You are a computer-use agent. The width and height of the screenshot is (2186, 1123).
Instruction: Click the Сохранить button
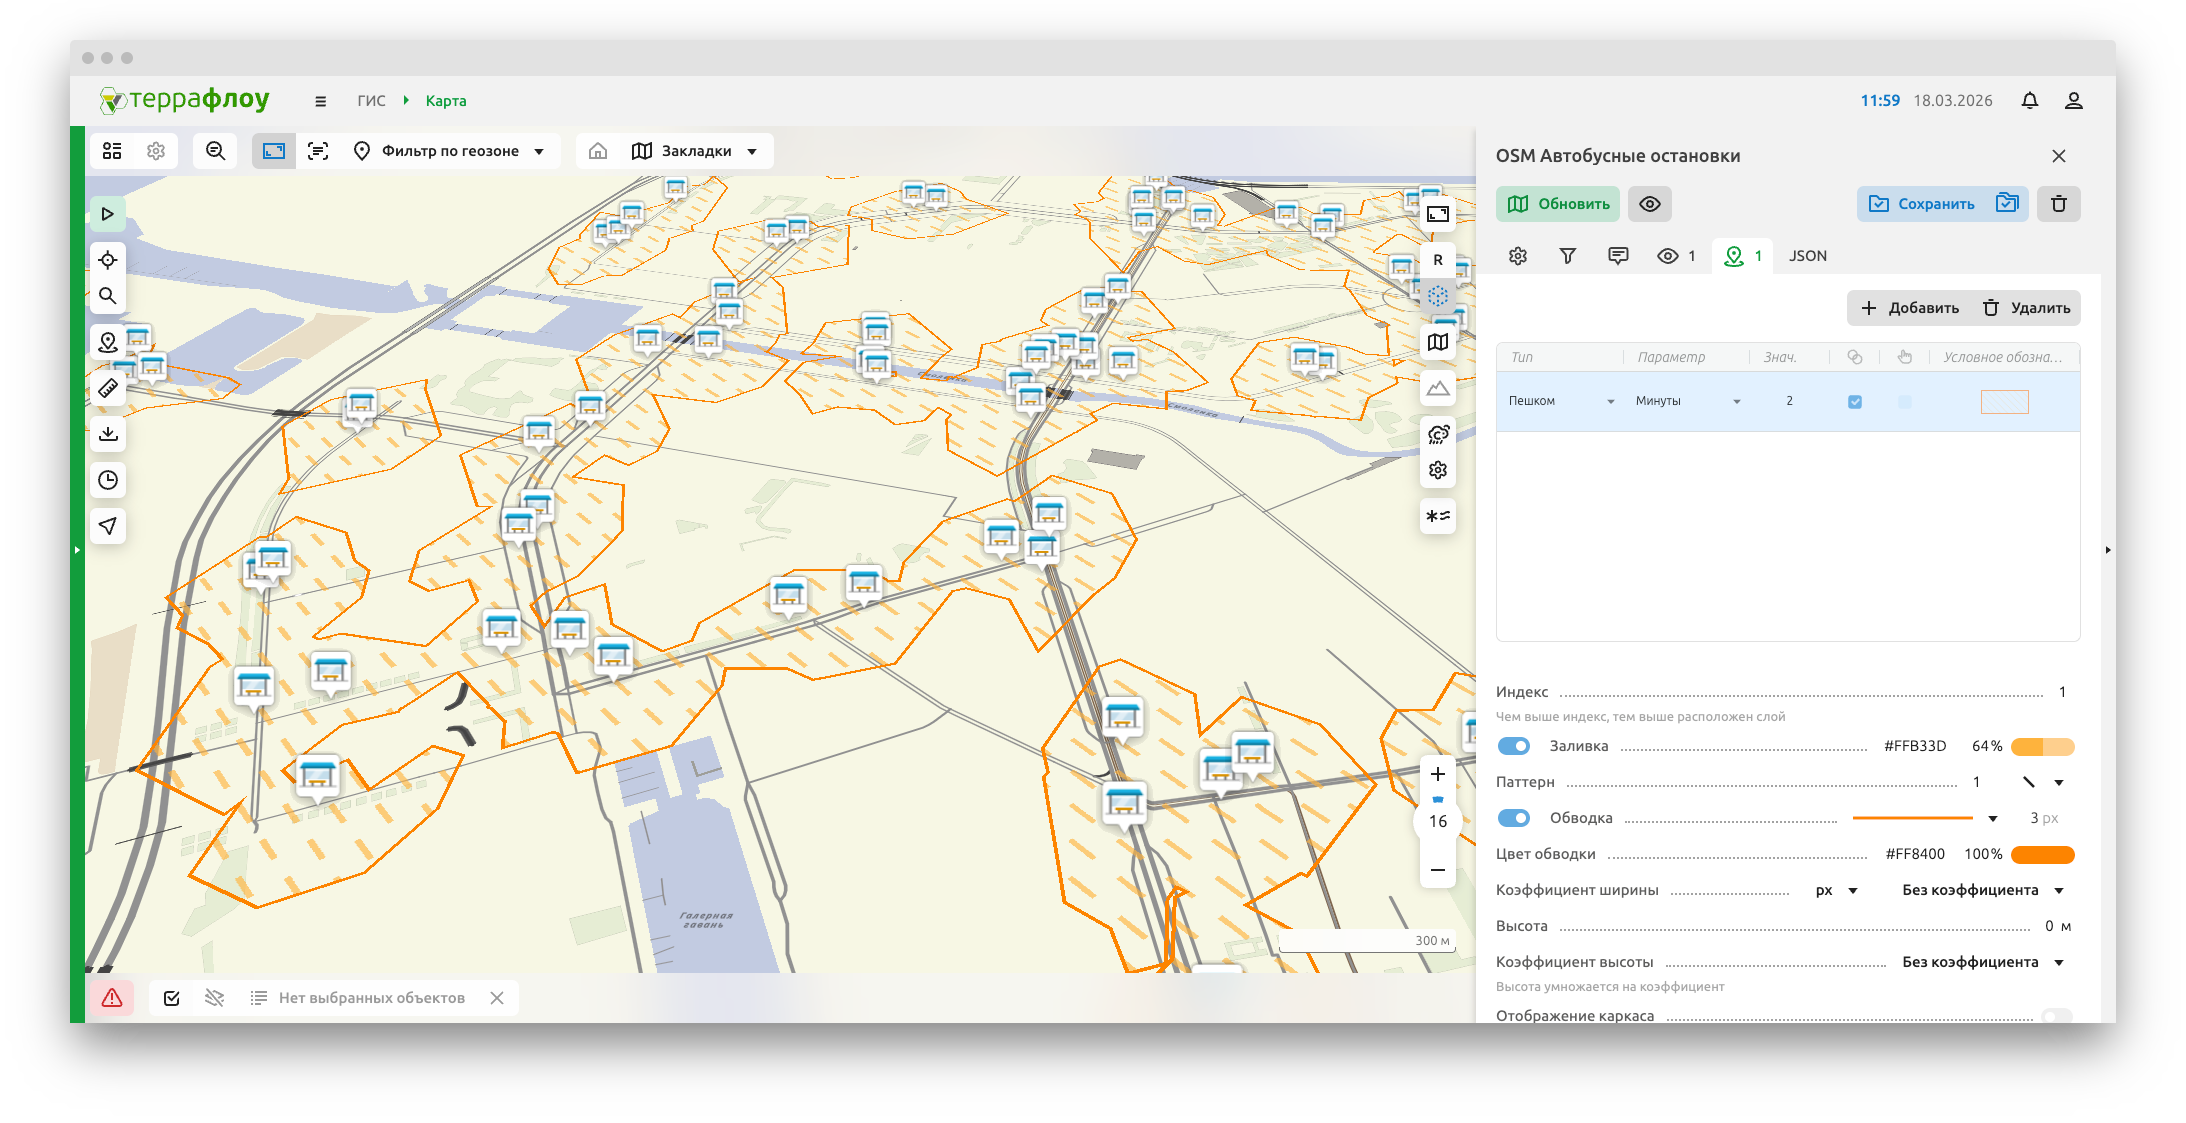[1923, 204]
